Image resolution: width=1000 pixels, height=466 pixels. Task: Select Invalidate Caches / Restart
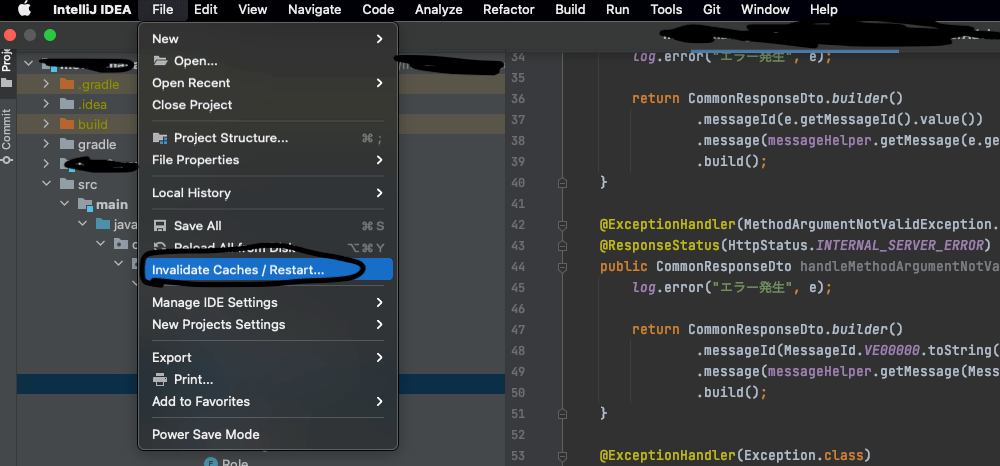(x=238, y=270)
